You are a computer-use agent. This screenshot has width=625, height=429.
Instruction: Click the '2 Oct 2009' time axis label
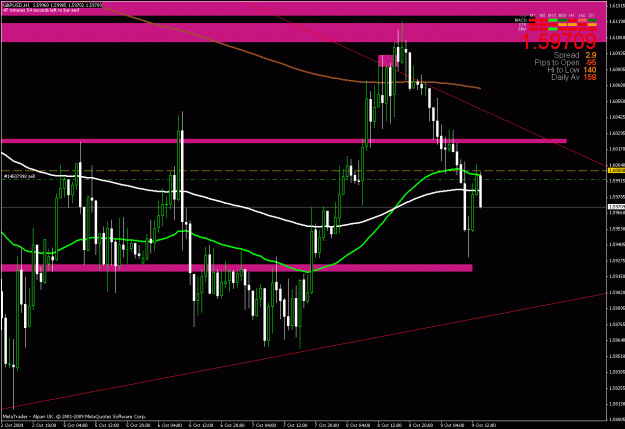13,425
